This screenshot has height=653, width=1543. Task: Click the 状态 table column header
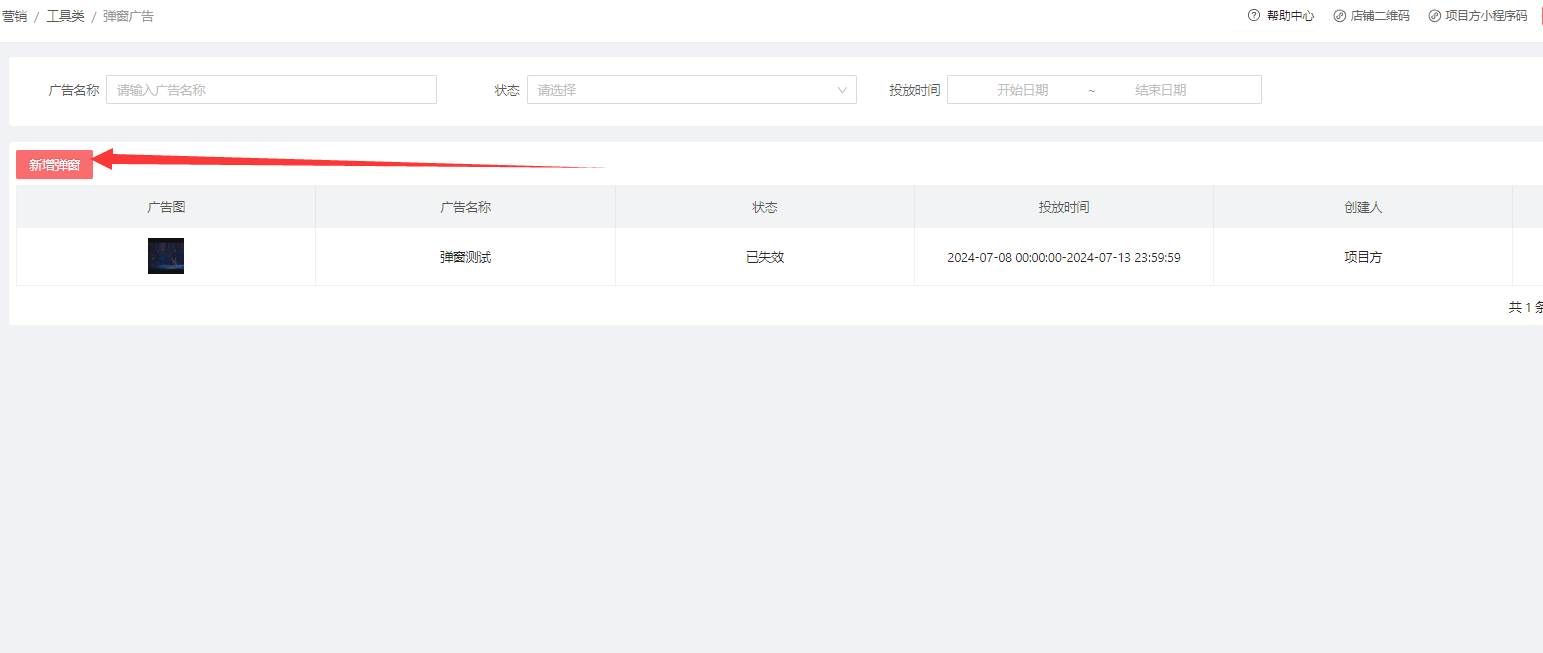coord(765,207)
